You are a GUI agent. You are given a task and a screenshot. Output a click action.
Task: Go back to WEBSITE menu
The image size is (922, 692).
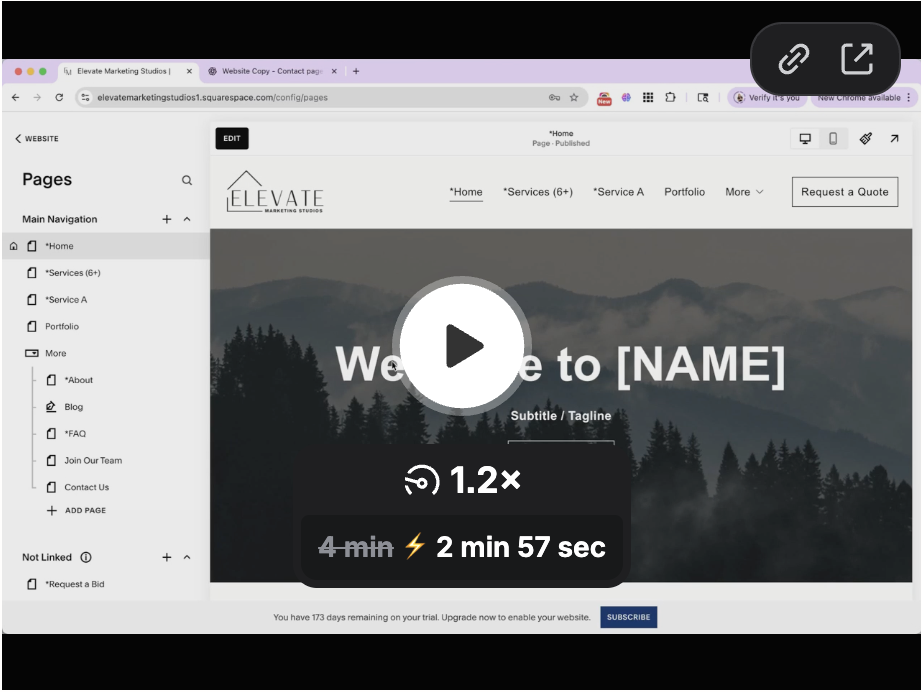click(x=36, y=139)
